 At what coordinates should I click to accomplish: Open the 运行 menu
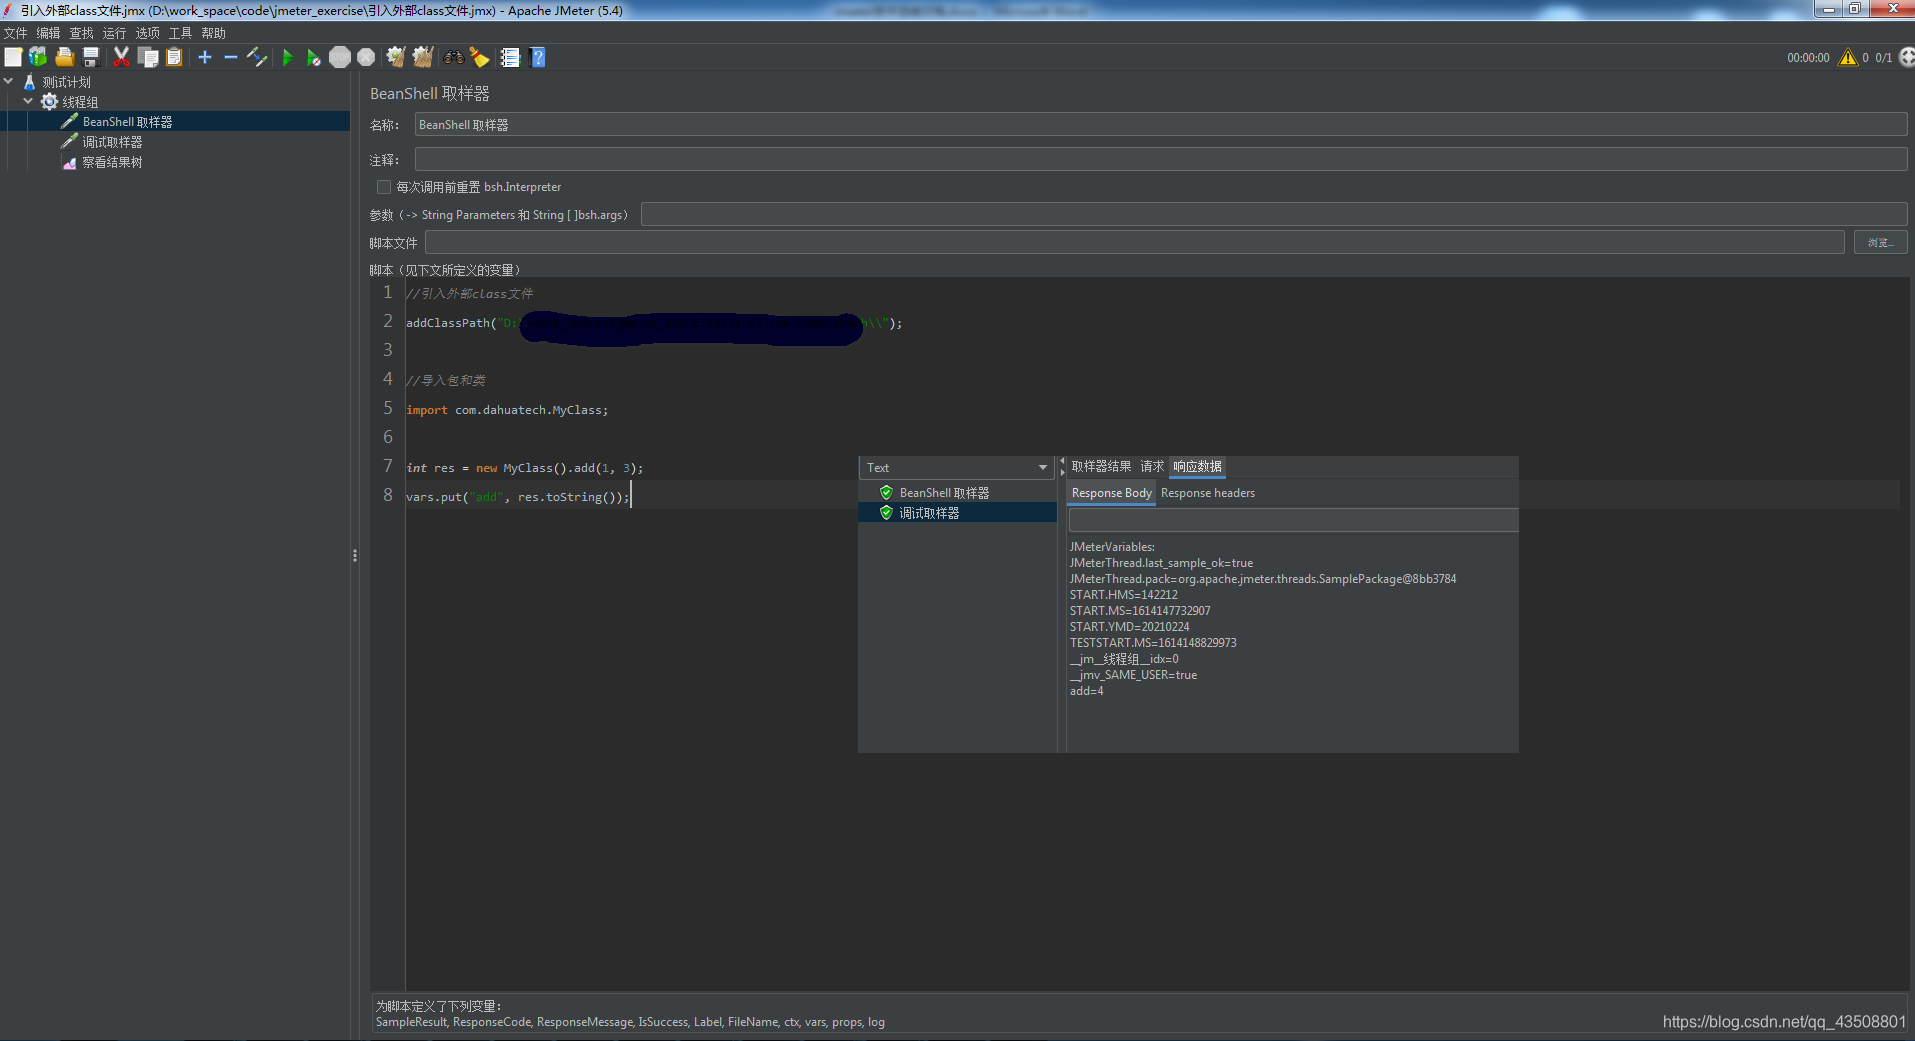[x=114, y=33]
